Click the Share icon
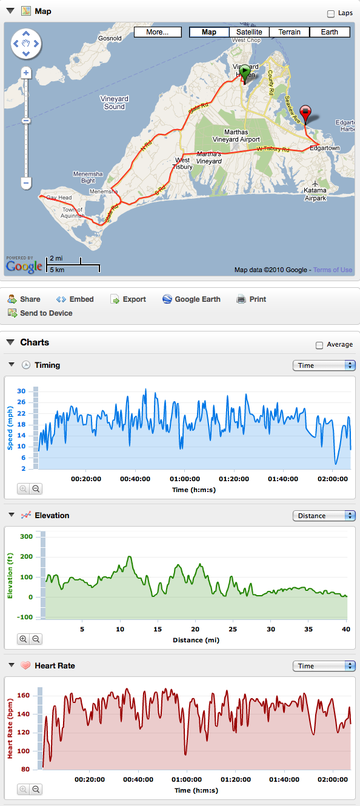360x806 pixels. 12,299
